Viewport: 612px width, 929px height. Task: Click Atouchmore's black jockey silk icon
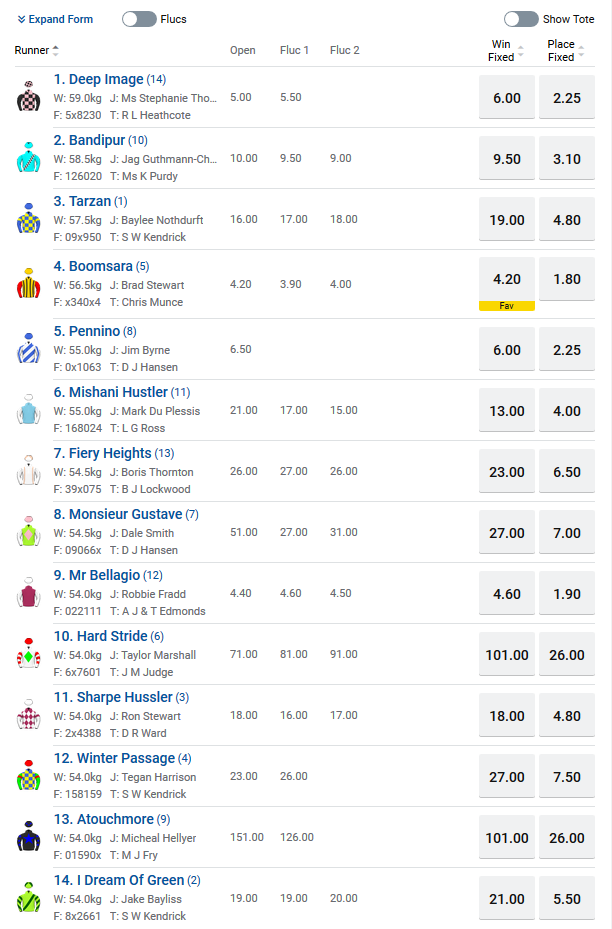click(x=28, y=837)
